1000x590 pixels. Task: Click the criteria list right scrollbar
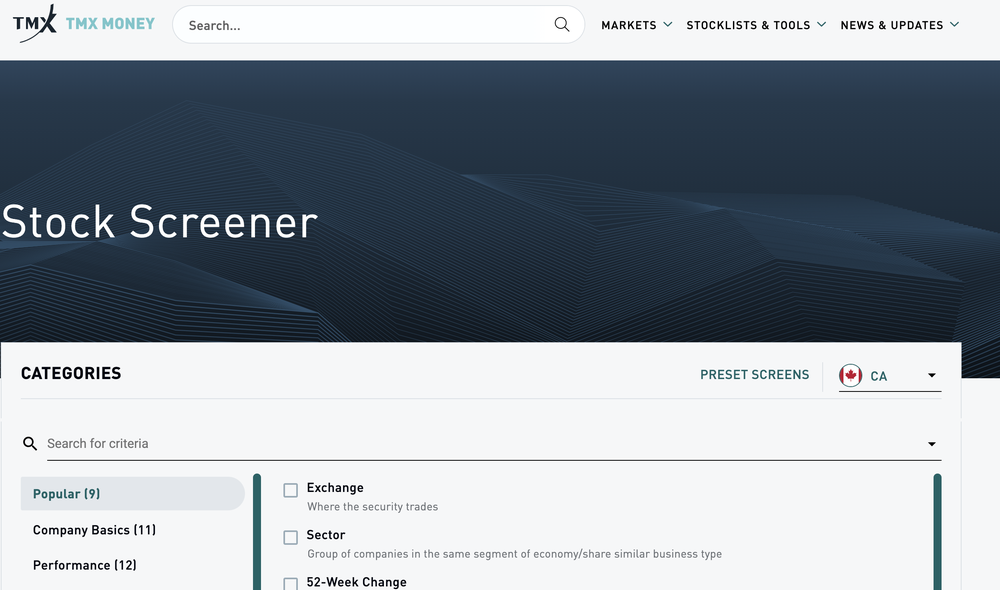coord(938,531)
